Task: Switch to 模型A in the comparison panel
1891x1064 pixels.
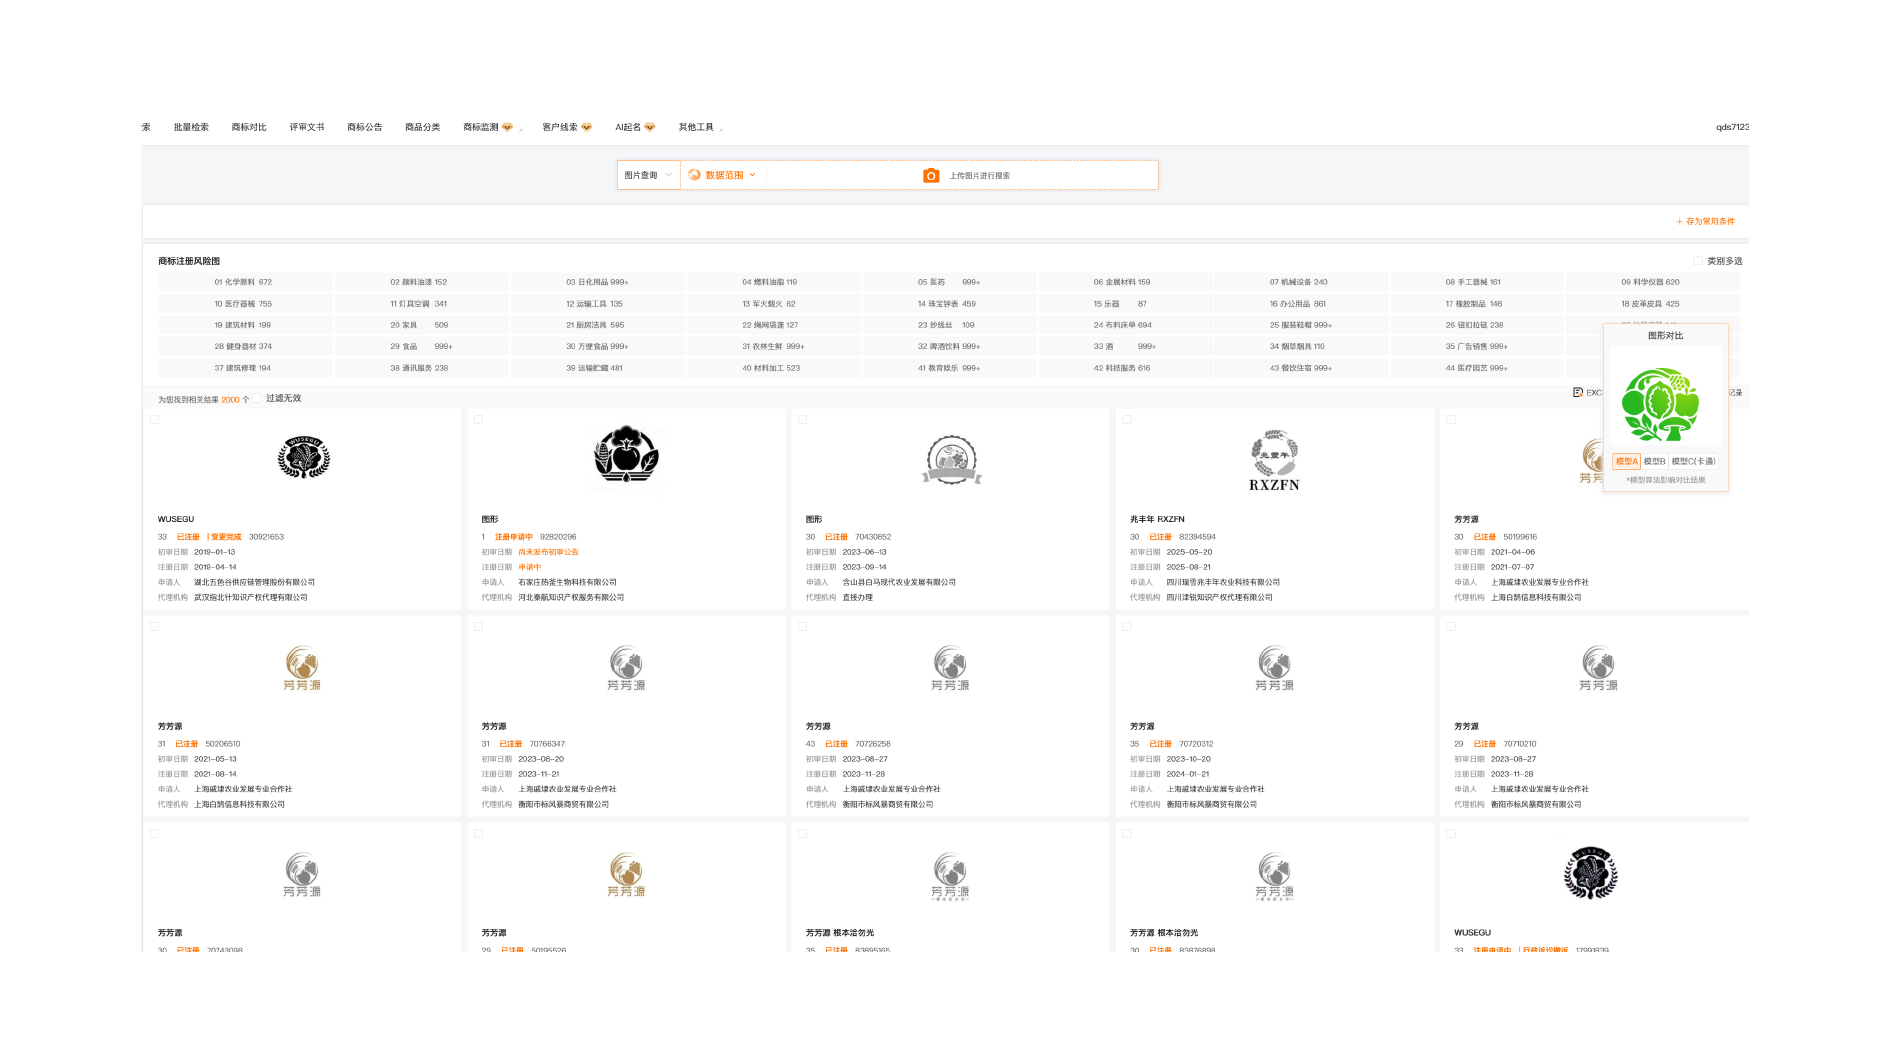Action: (1626, 461)
